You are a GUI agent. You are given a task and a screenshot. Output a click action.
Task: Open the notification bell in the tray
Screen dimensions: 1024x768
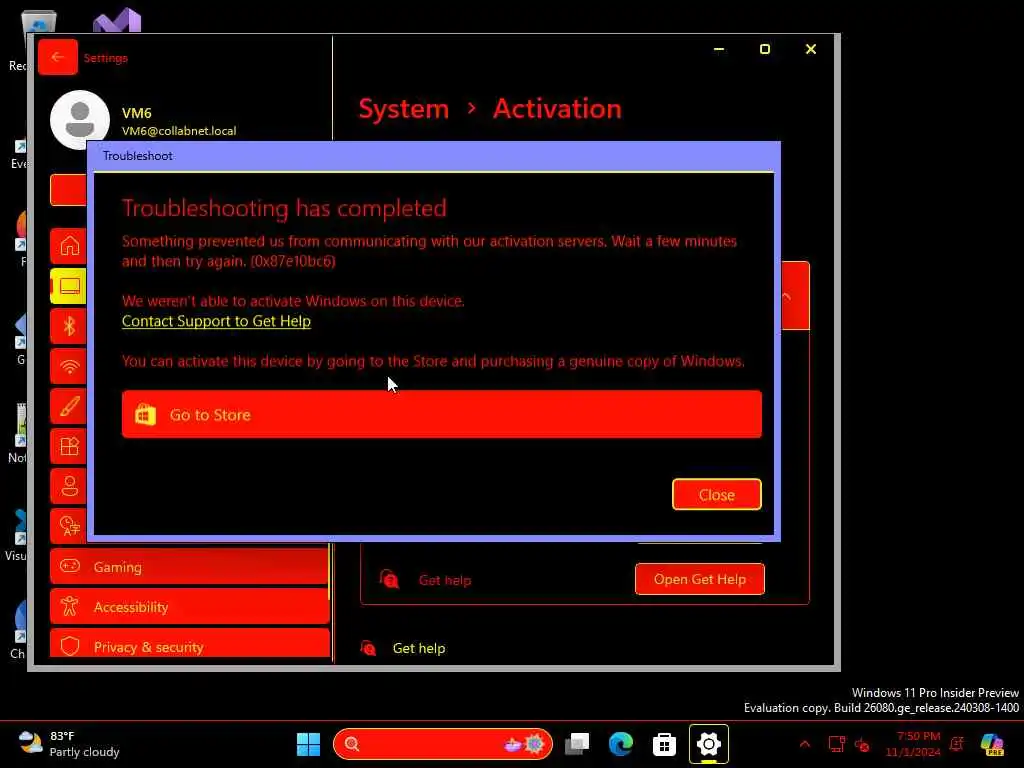[957, 744]
